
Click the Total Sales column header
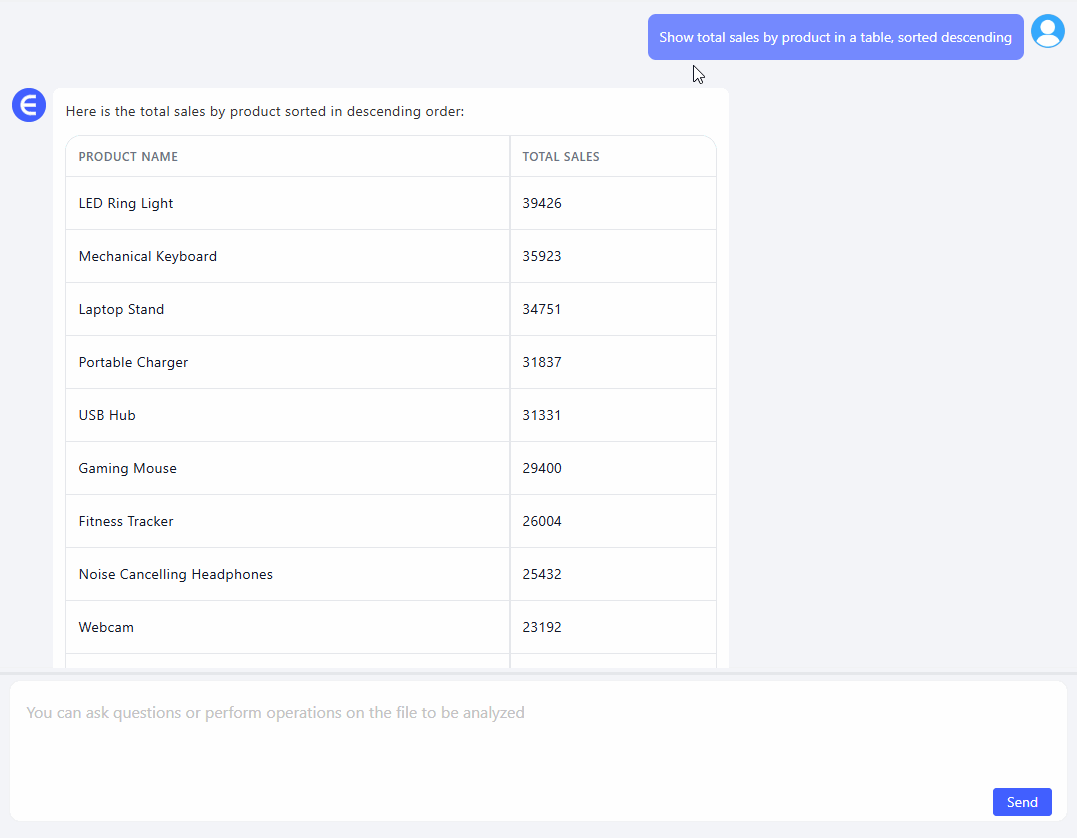561,157
